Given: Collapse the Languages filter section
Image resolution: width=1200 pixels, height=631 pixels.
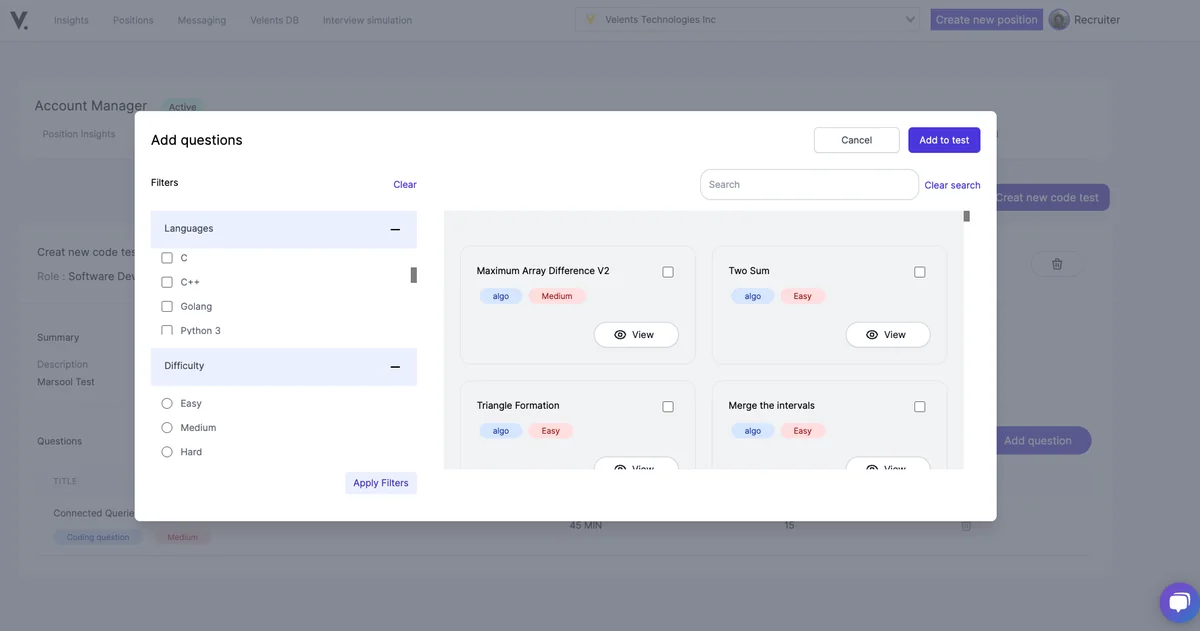Looking at the screenshot, I should click(x=395, y=229).
